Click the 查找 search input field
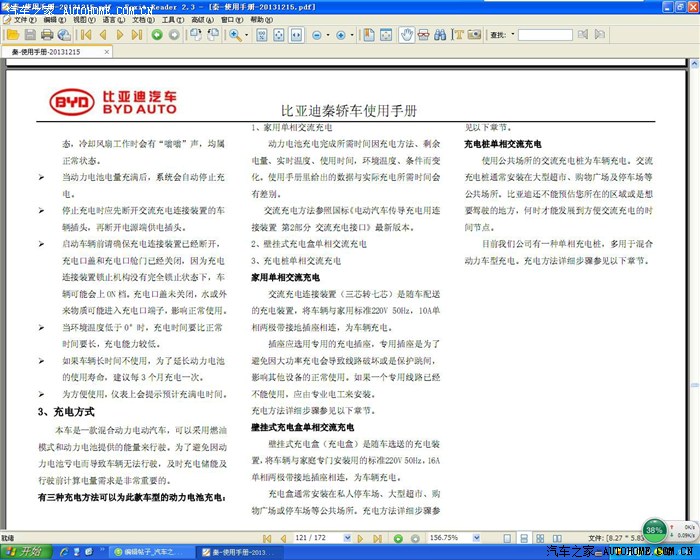This screenshot has height=560, width=700. coord(544,35)
